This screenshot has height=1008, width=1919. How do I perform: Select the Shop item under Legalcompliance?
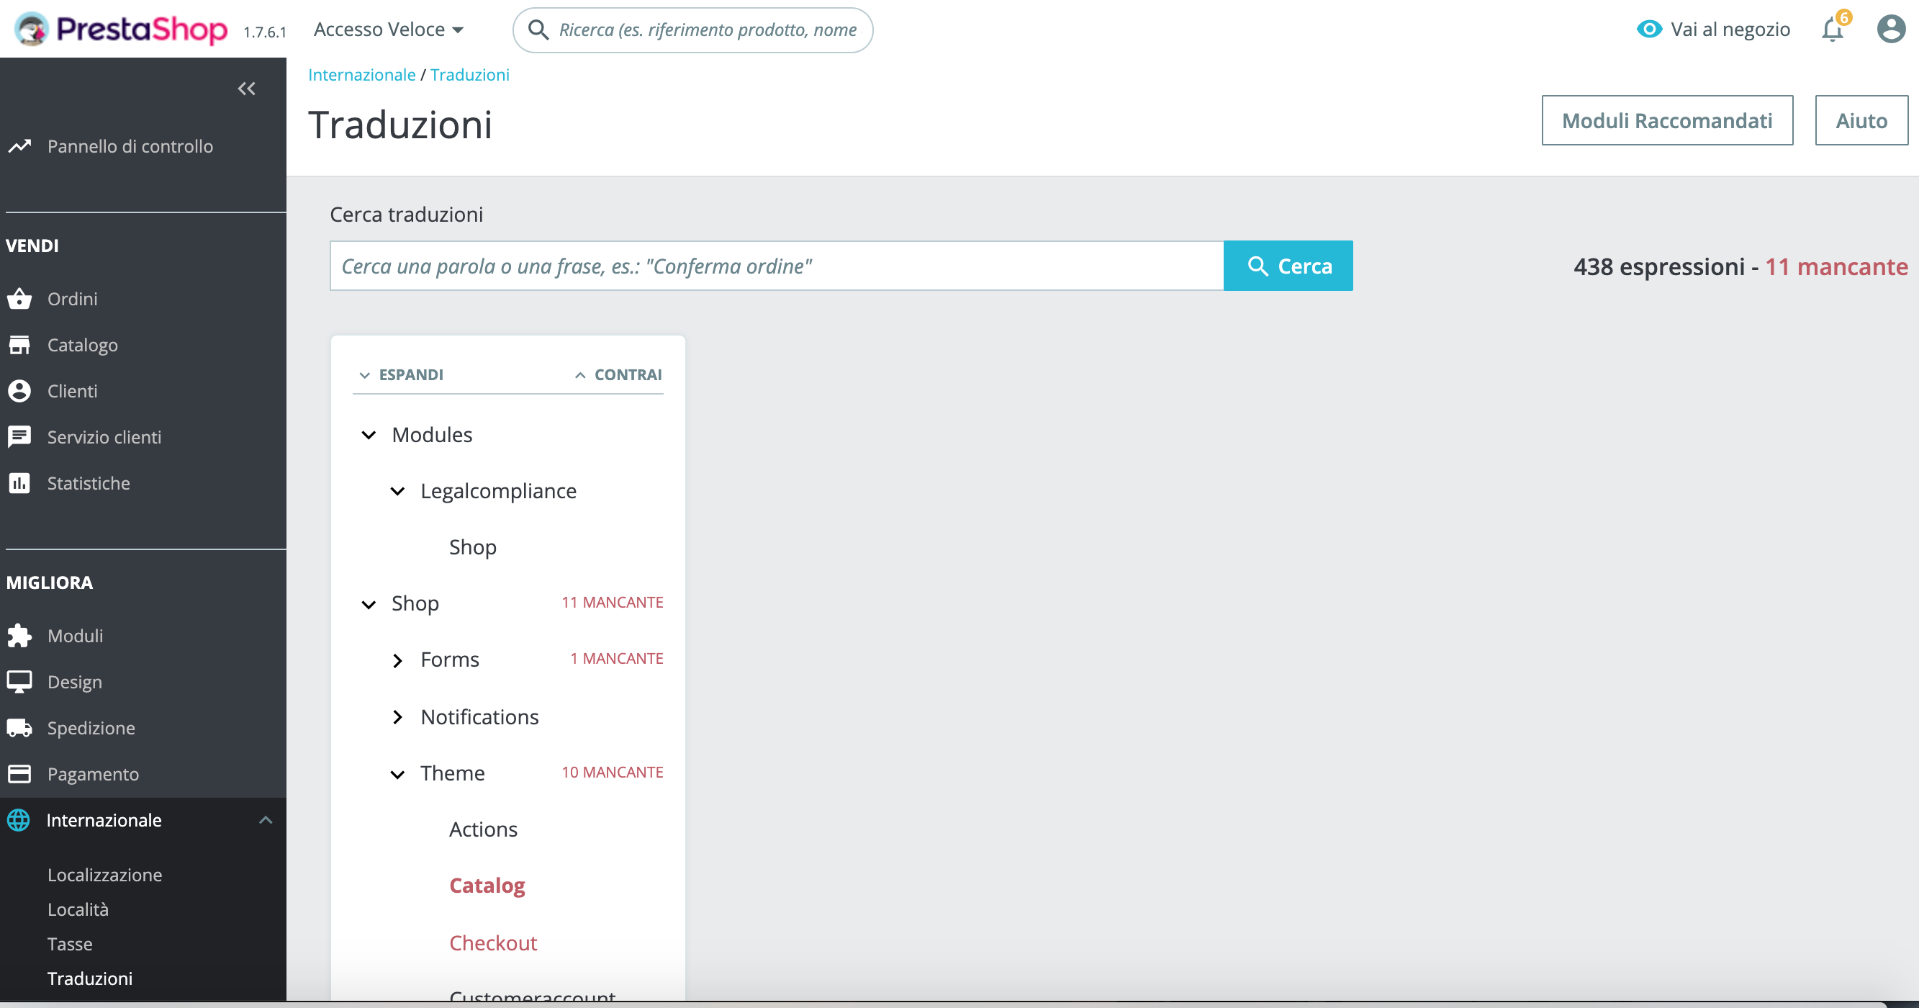click(473, 548)
